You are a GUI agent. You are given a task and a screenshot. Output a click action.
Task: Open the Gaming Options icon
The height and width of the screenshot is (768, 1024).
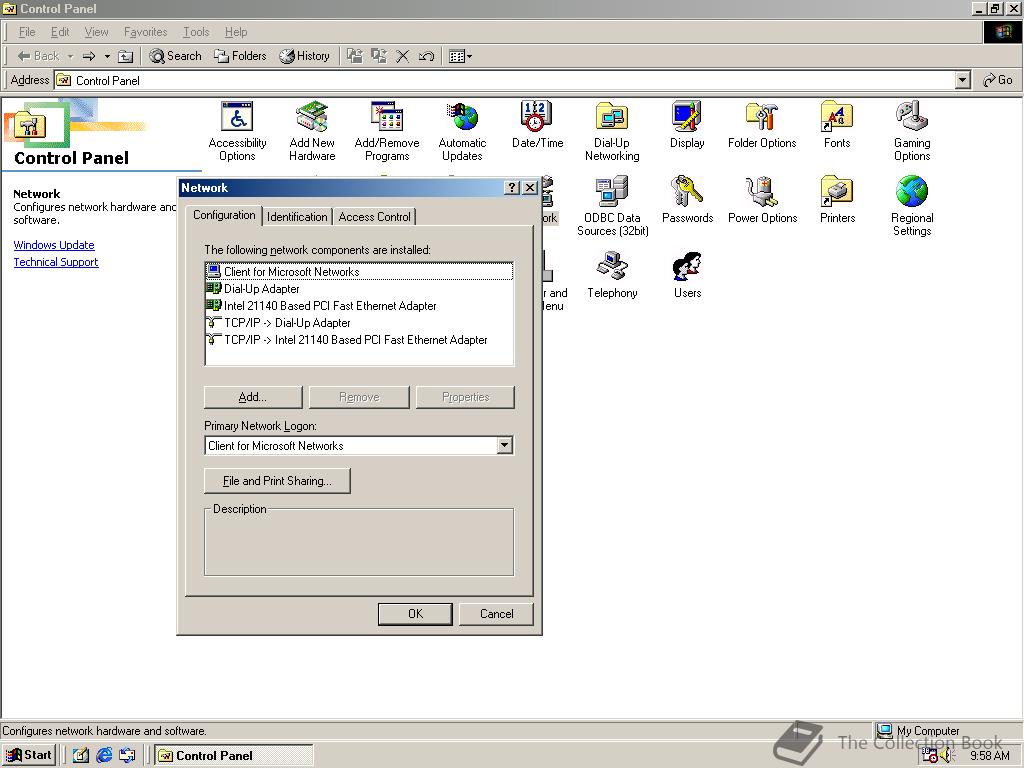(x=912, y=131)
